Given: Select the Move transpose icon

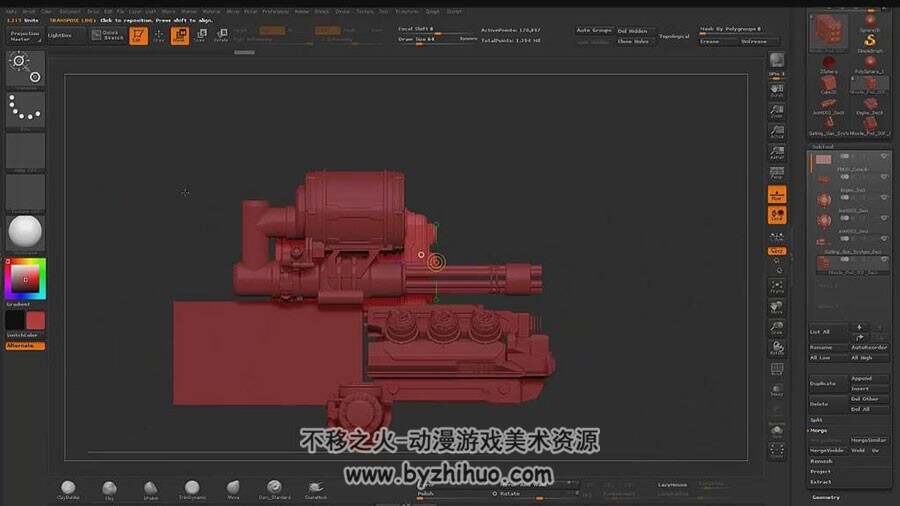Looking at the screenshot, I should [x=180, y=36].
